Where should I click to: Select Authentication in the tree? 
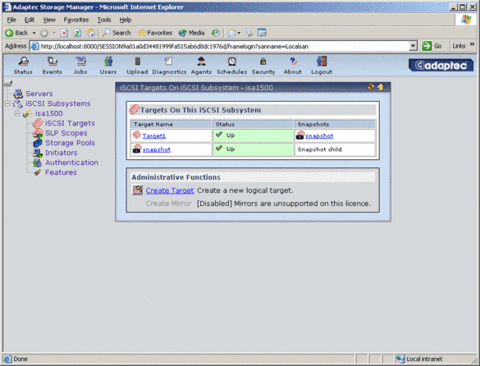coord(72,163)
